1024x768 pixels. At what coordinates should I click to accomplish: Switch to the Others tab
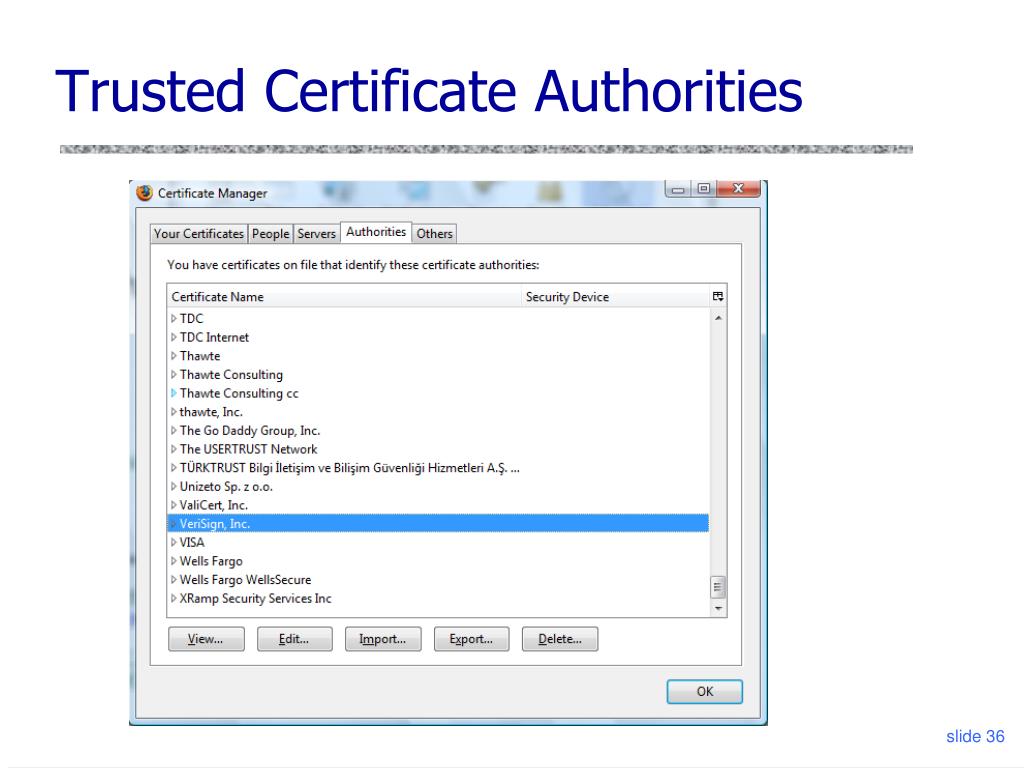[434, 234]
